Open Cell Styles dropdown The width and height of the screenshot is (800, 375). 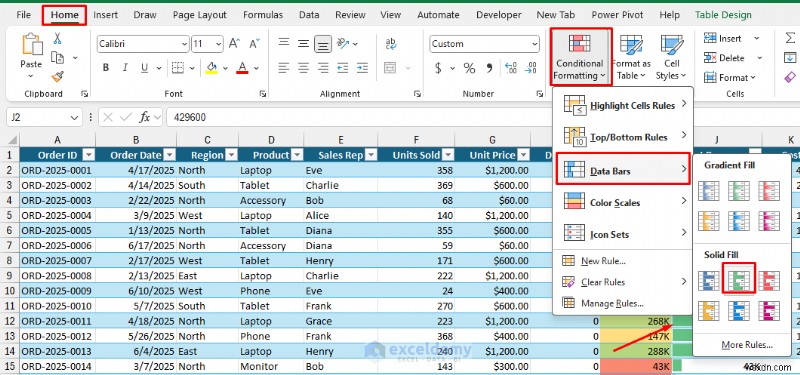coord(671,57)
